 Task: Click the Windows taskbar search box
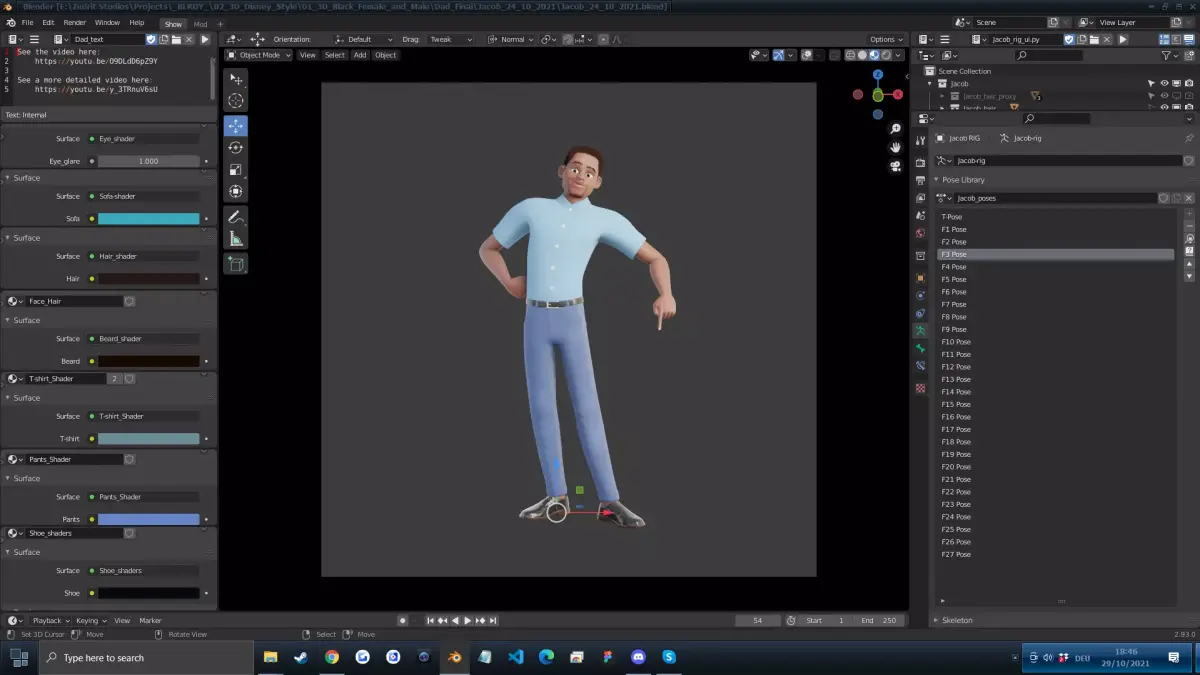point(146,657)
